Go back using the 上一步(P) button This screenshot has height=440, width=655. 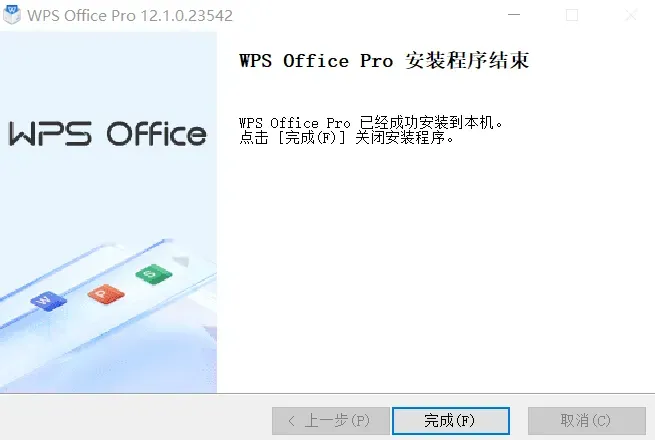(331, 421)
